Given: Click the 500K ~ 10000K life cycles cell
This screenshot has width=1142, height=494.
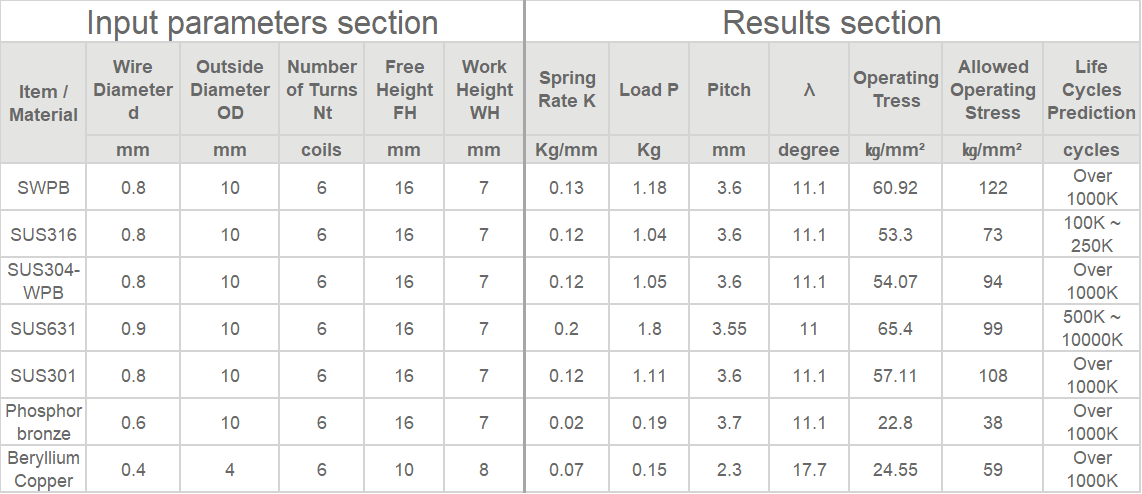Looking at the screenshot, I should coord(1091,329).
